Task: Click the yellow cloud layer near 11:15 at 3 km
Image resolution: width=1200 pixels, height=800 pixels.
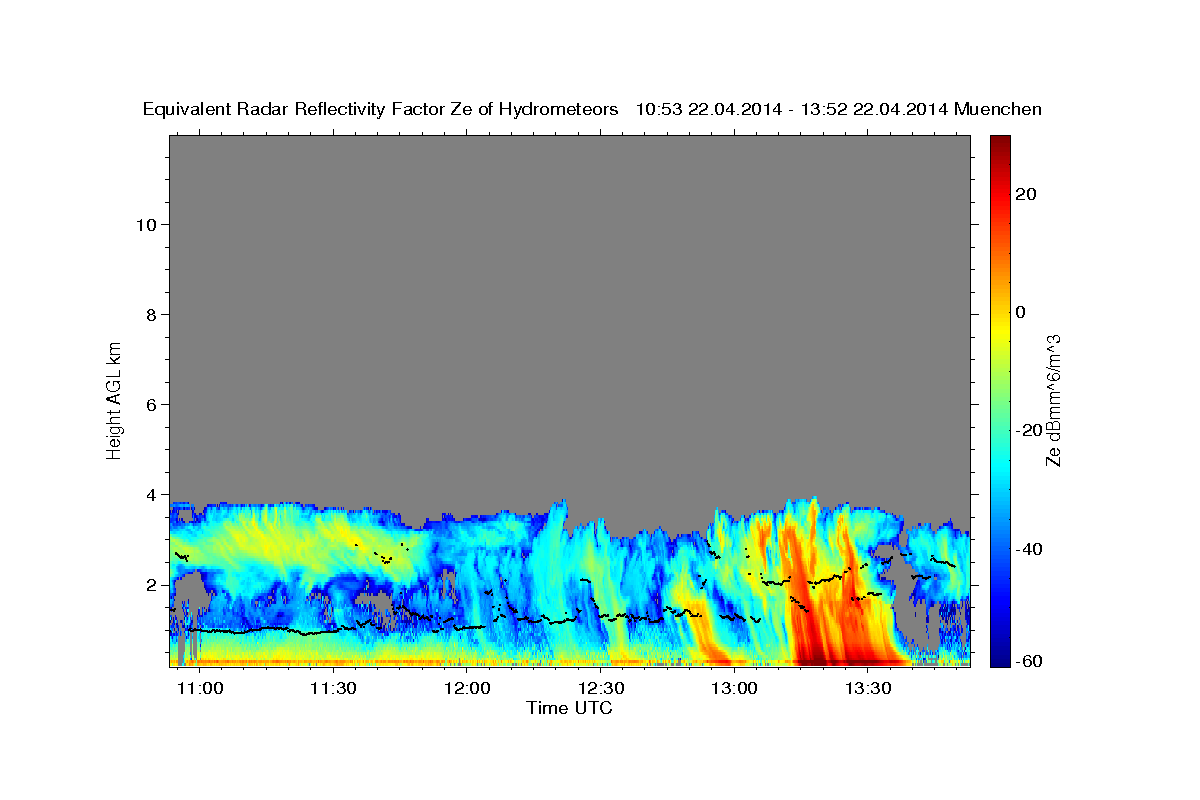Action: (x=270, y=540)
